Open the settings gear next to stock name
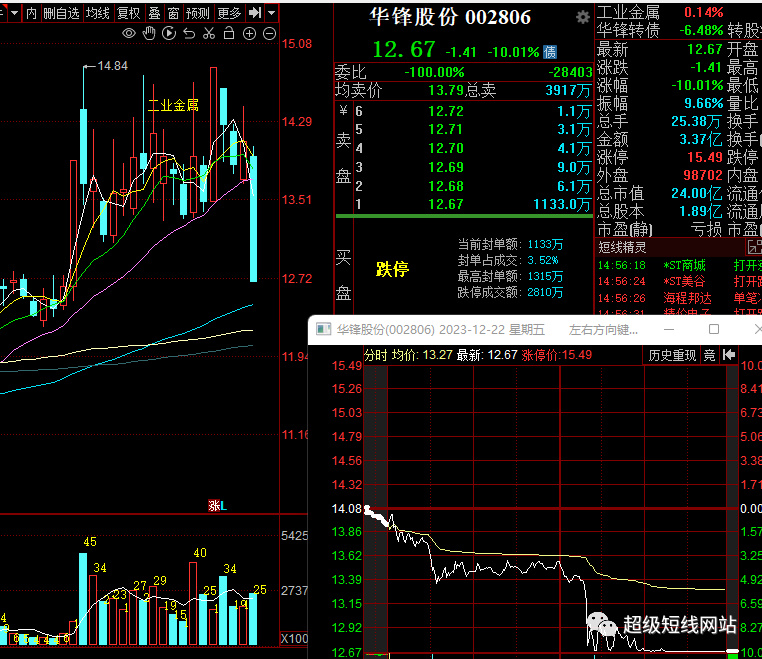 tap(583, 18)
